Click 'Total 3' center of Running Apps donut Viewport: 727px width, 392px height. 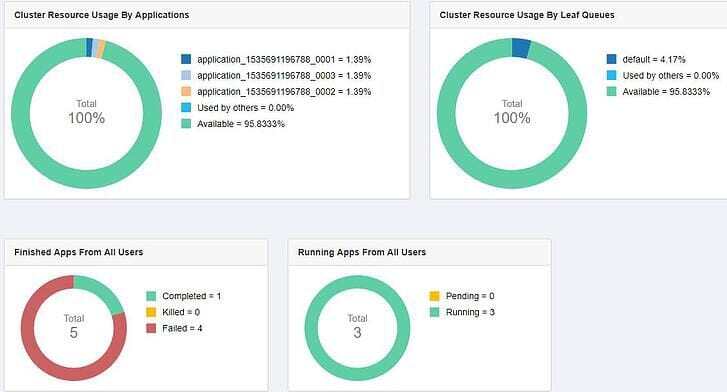click(x=357, y=327)
